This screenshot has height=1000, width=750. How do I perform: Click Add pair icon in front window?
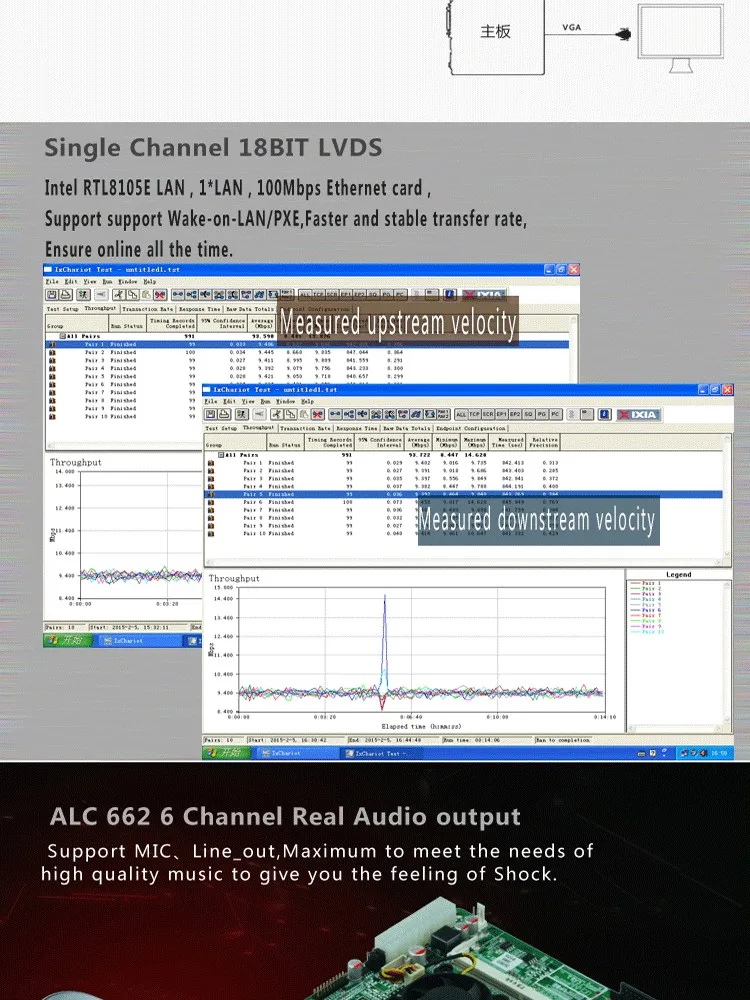coord(335,414)
